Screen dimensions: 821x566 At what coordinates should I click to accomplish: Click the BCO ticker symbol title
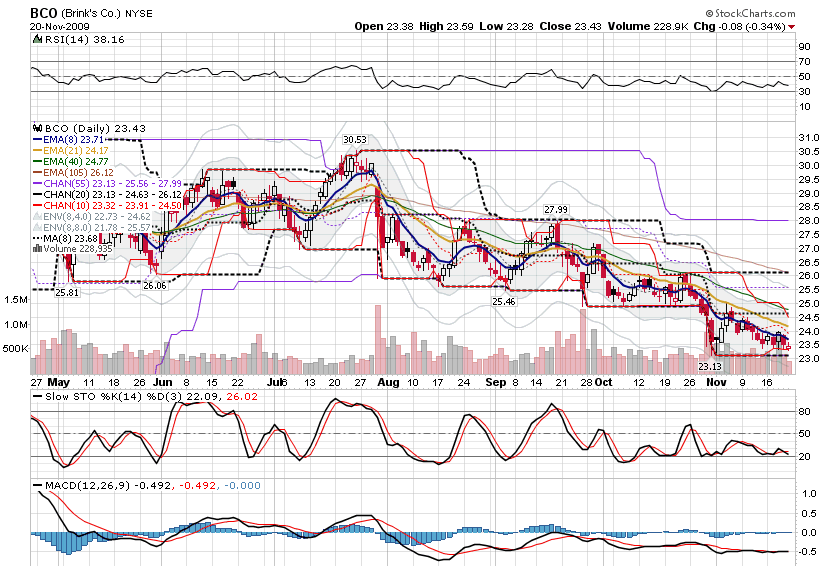pyautogui.click(x=43, y=13)
